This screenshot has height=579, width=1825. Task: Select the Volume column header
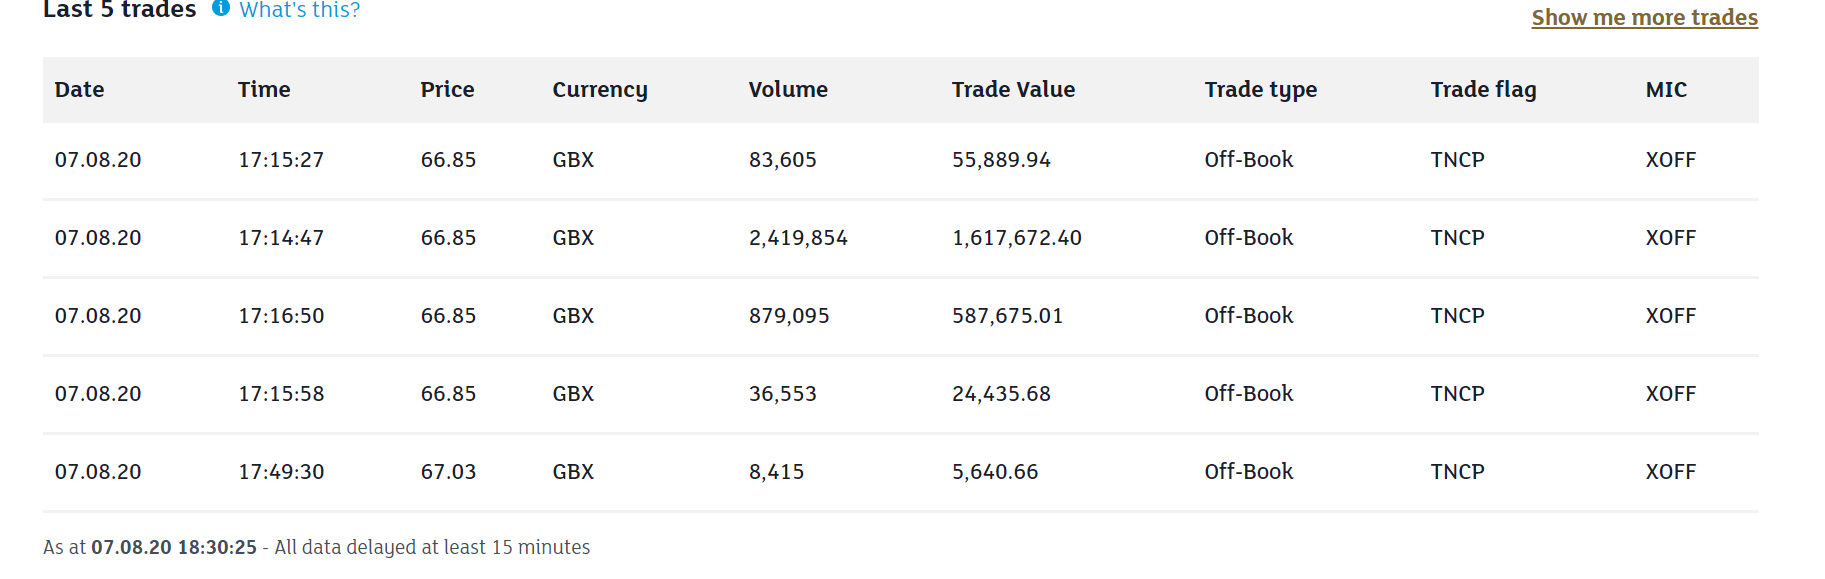click(x=788, y=90)
